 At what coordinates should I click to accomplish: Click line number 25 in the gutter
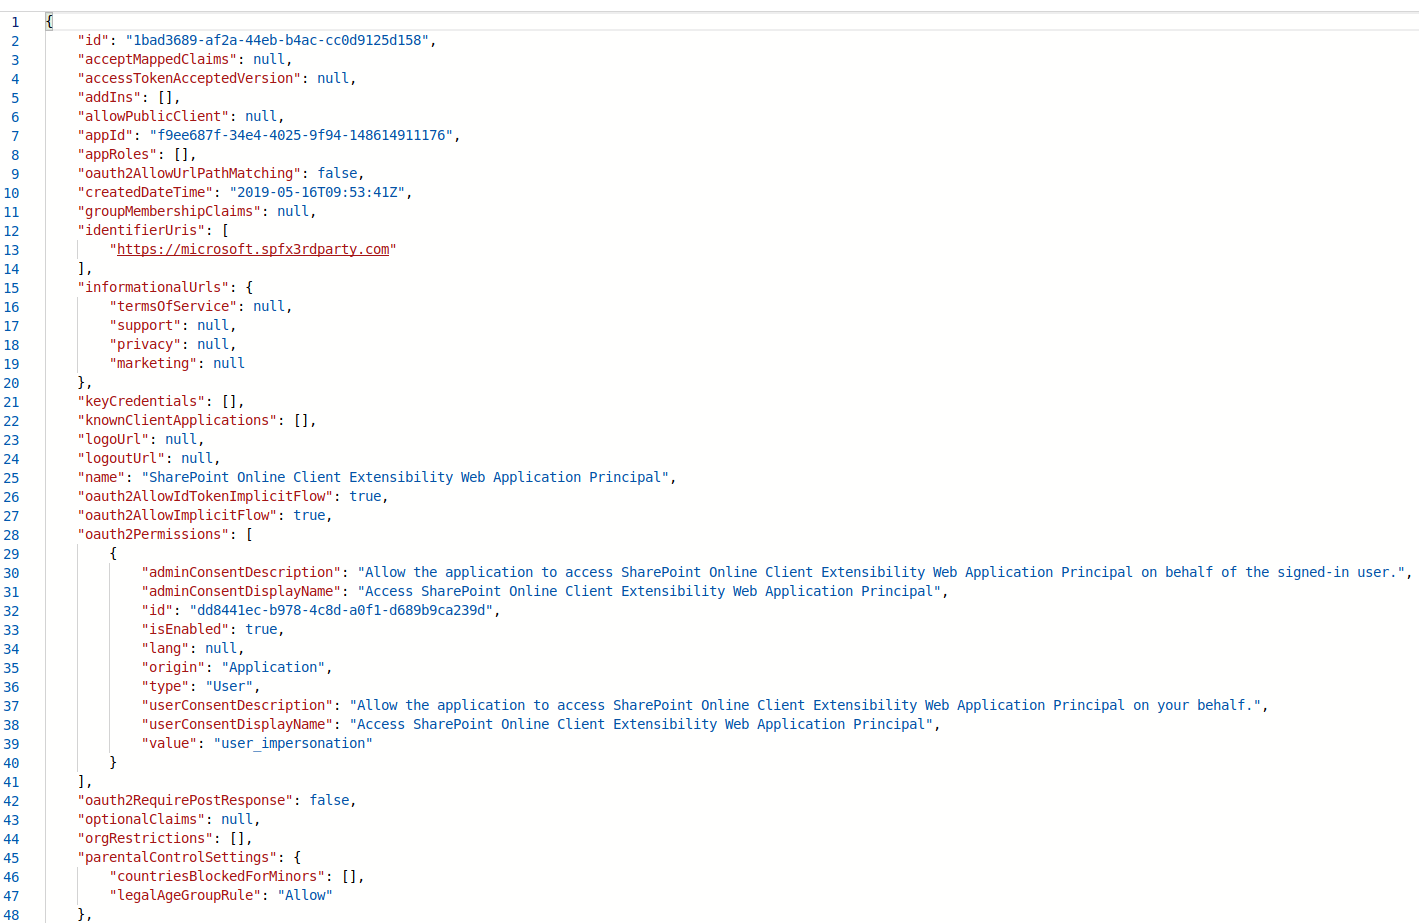point(11,478)
